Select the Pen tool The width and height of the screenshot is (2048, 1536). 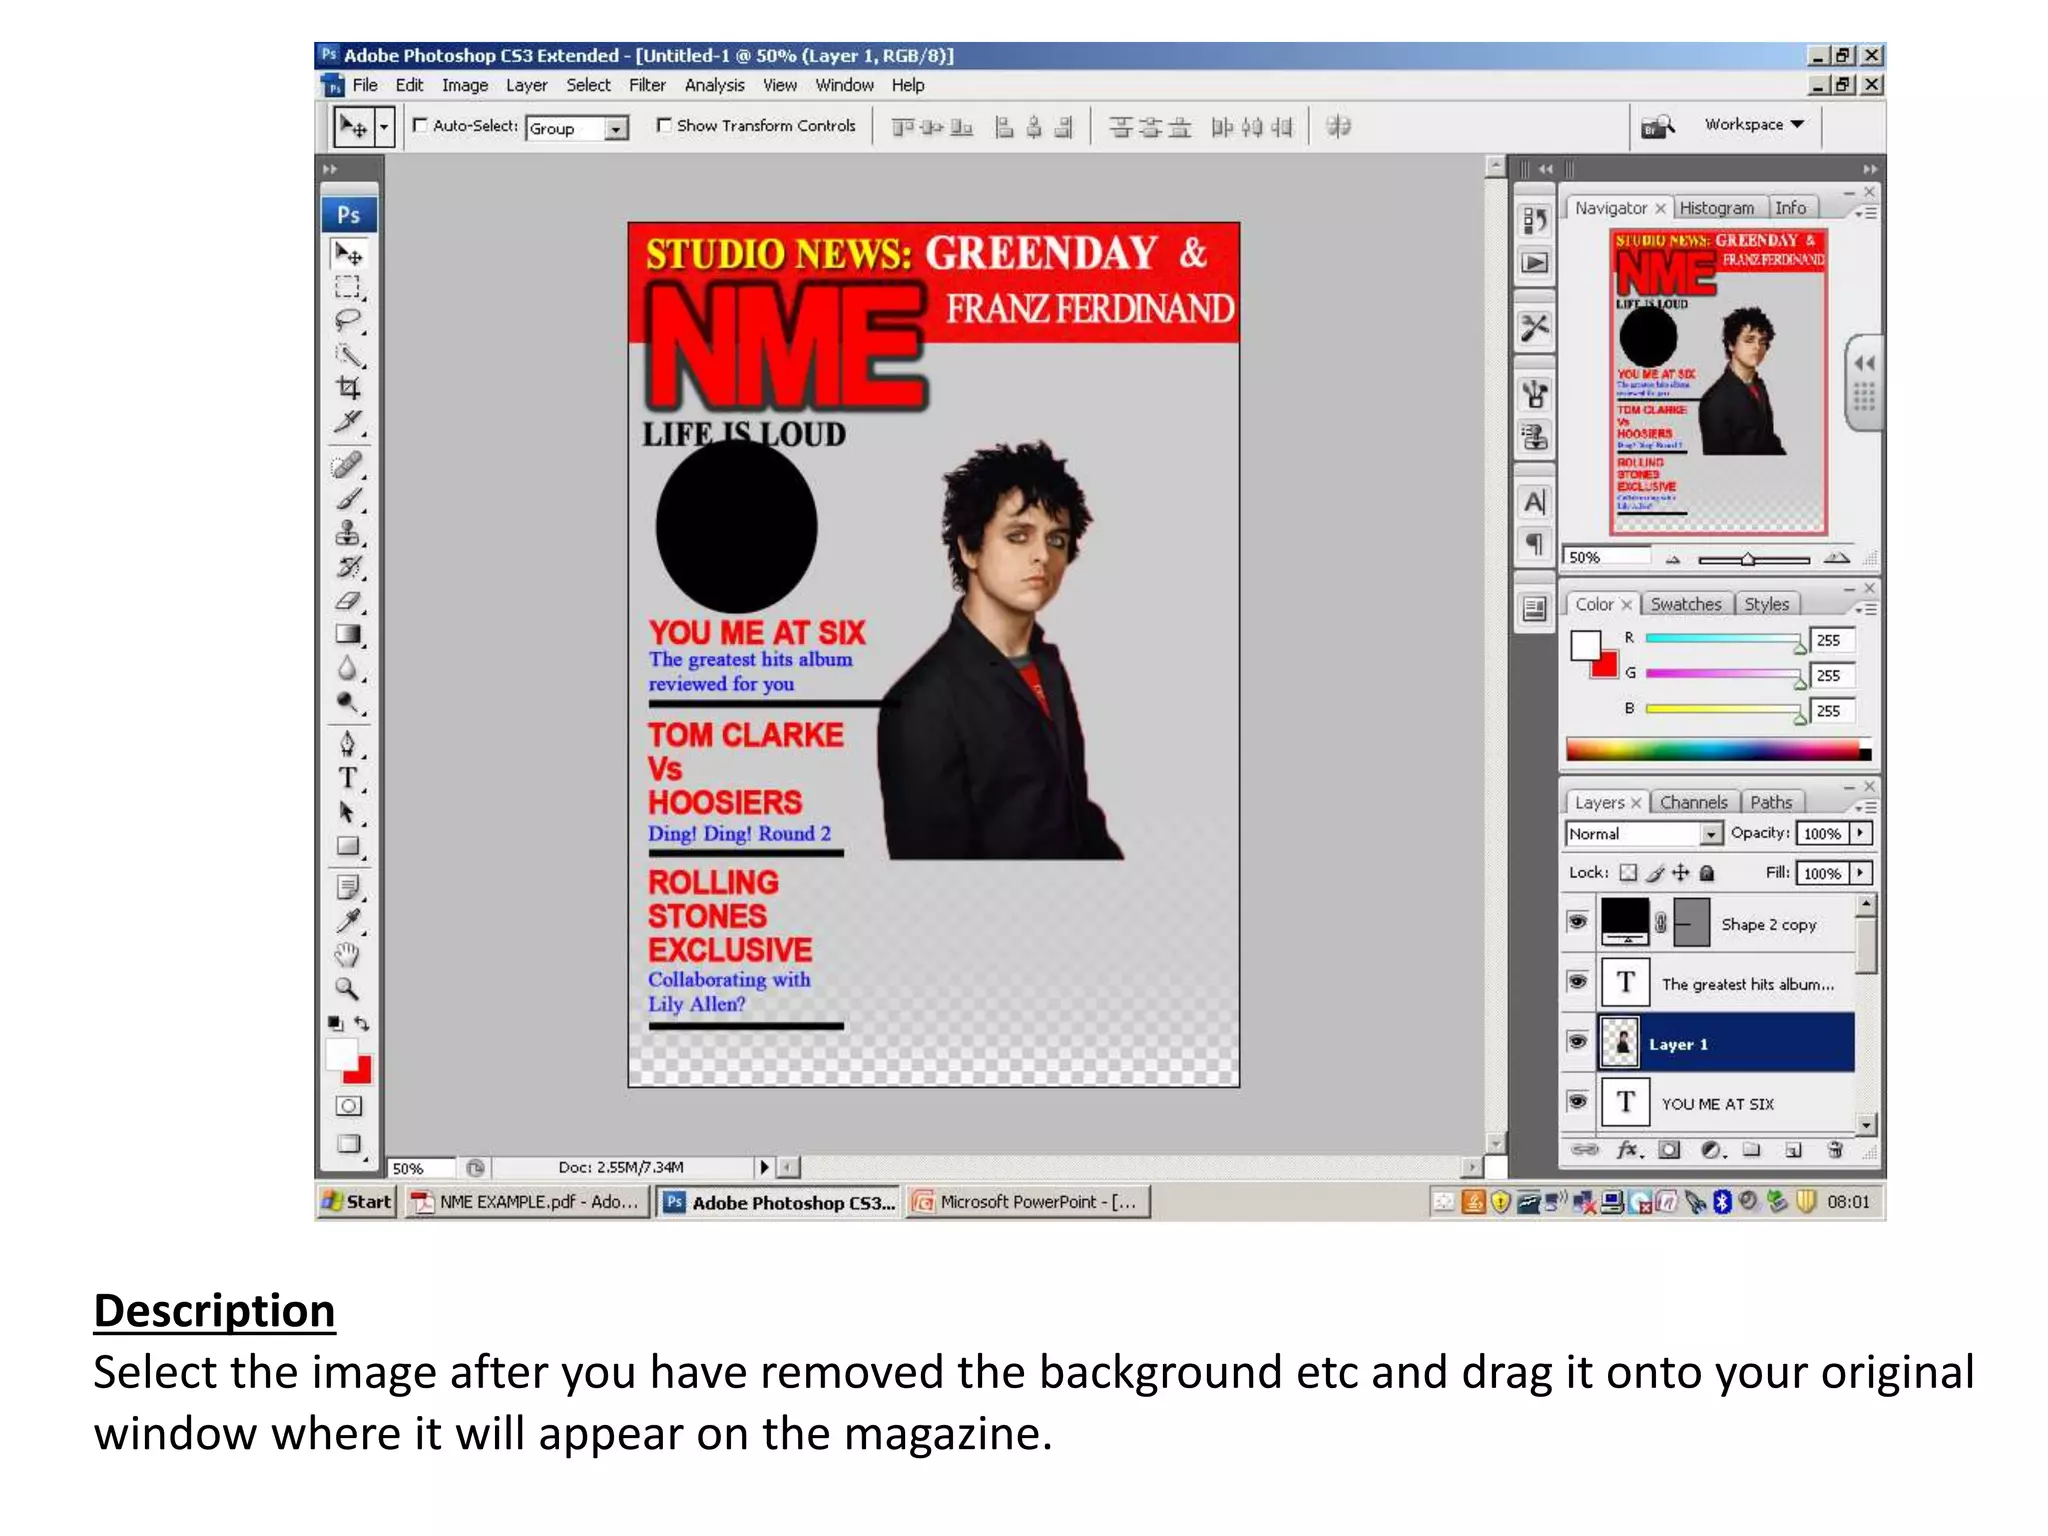(x=348, y=744)
